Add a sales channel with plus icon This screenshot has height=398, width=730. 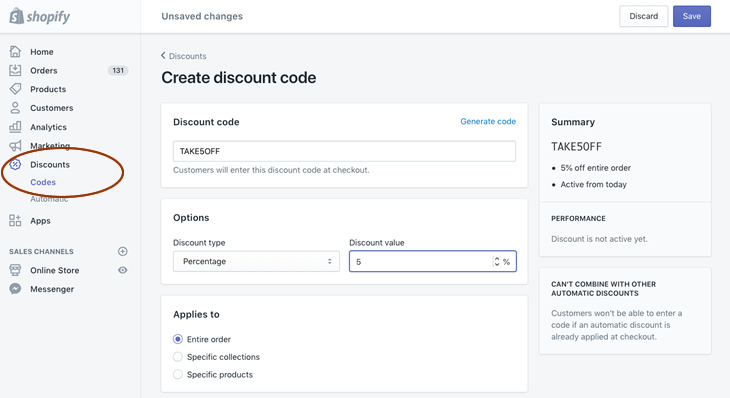point(122,251)
